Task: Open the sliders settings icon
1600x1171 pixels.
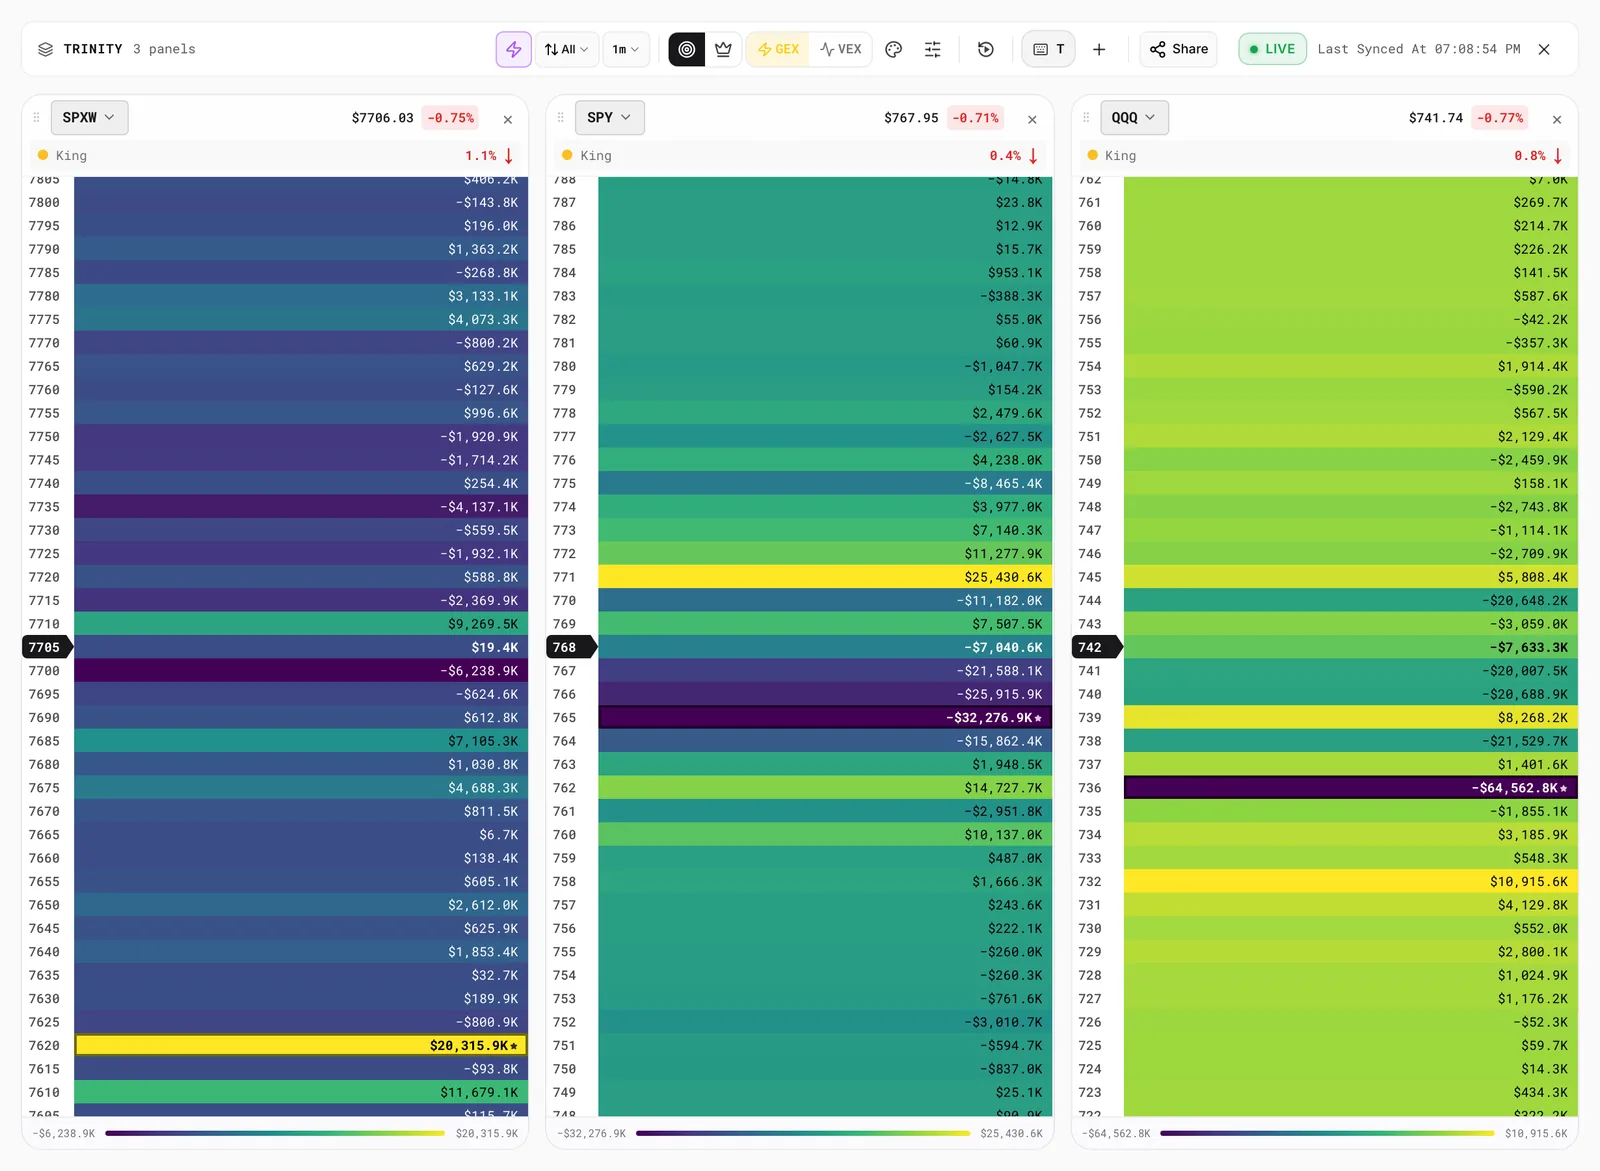Action: pos(933,49)
